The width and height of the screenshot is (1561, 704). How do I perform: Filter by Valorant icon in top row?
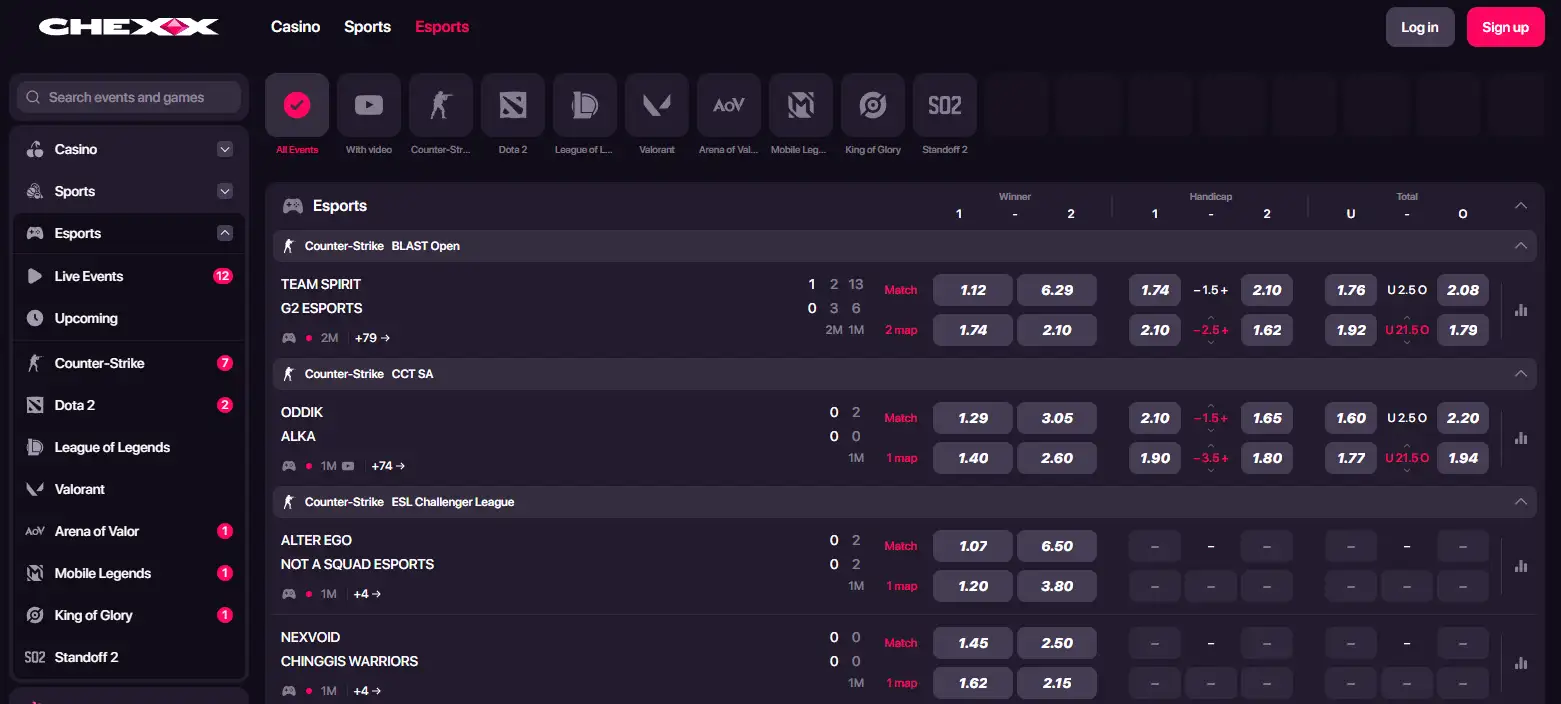tap(657, 105)
